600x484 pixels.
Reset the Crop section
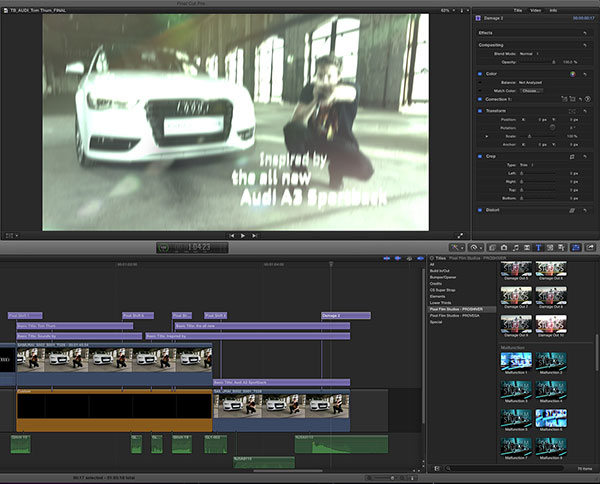click(585, 156)
